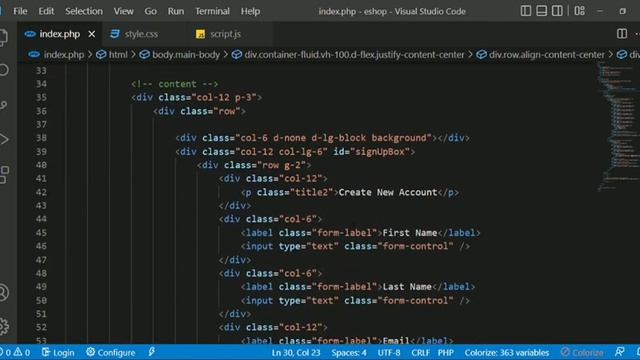Click CRLF end of line setting
Image resolution: width=640 pixels, height=360 pixels.
420,353
